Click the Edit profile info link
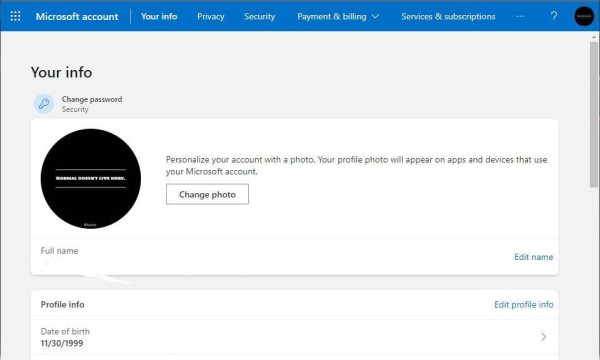This screenshot has width=600, height=360. click(x=523, y=305)
